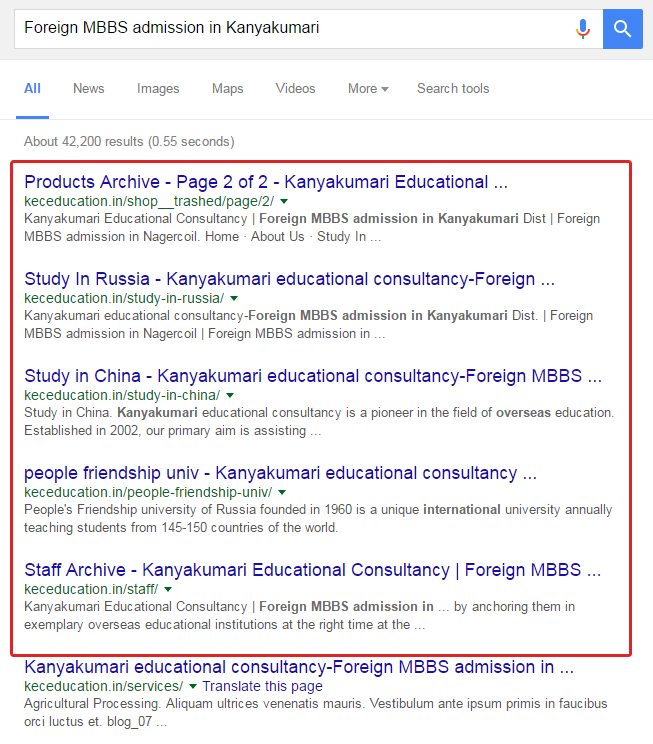Open the Maps results tab
Screen dimensions: 653x744
tap(227, 89)
